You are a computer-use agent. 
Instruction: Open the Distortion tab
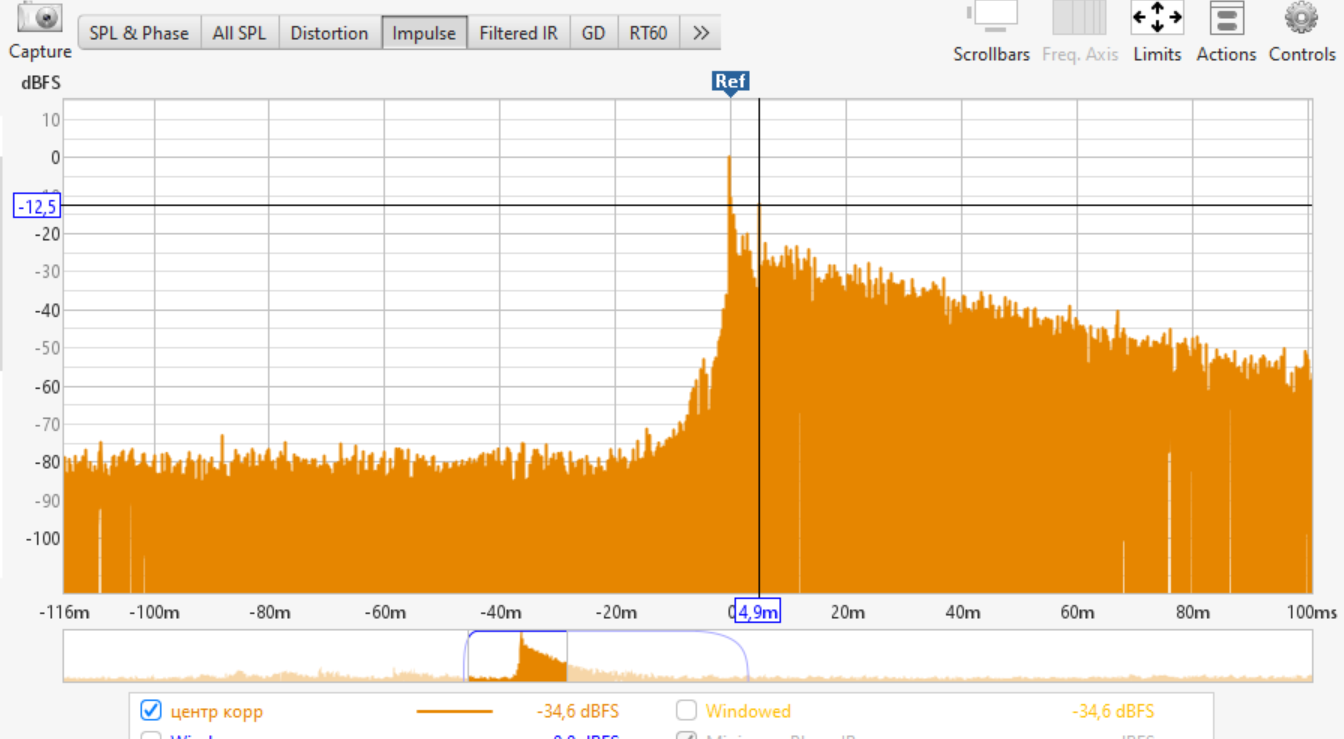pyautogui.click(x=329, y=33)
